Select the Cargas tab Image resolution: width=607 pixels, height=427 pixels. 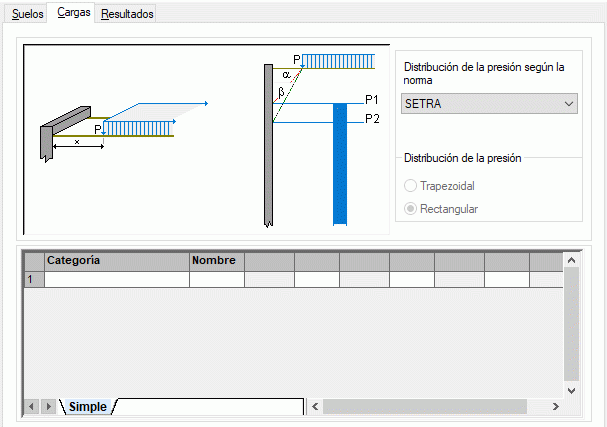73,12
